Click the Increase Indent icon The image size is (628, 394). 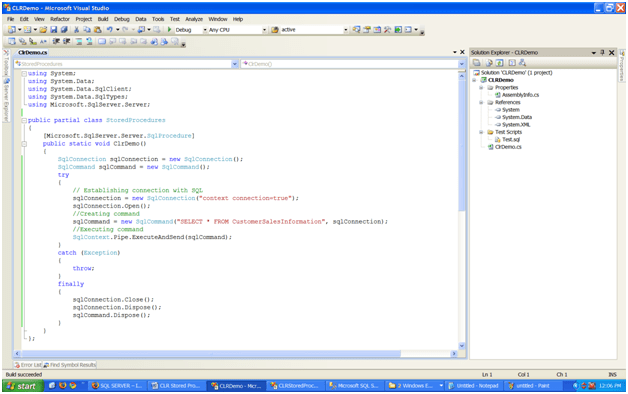tap(66, 41)
